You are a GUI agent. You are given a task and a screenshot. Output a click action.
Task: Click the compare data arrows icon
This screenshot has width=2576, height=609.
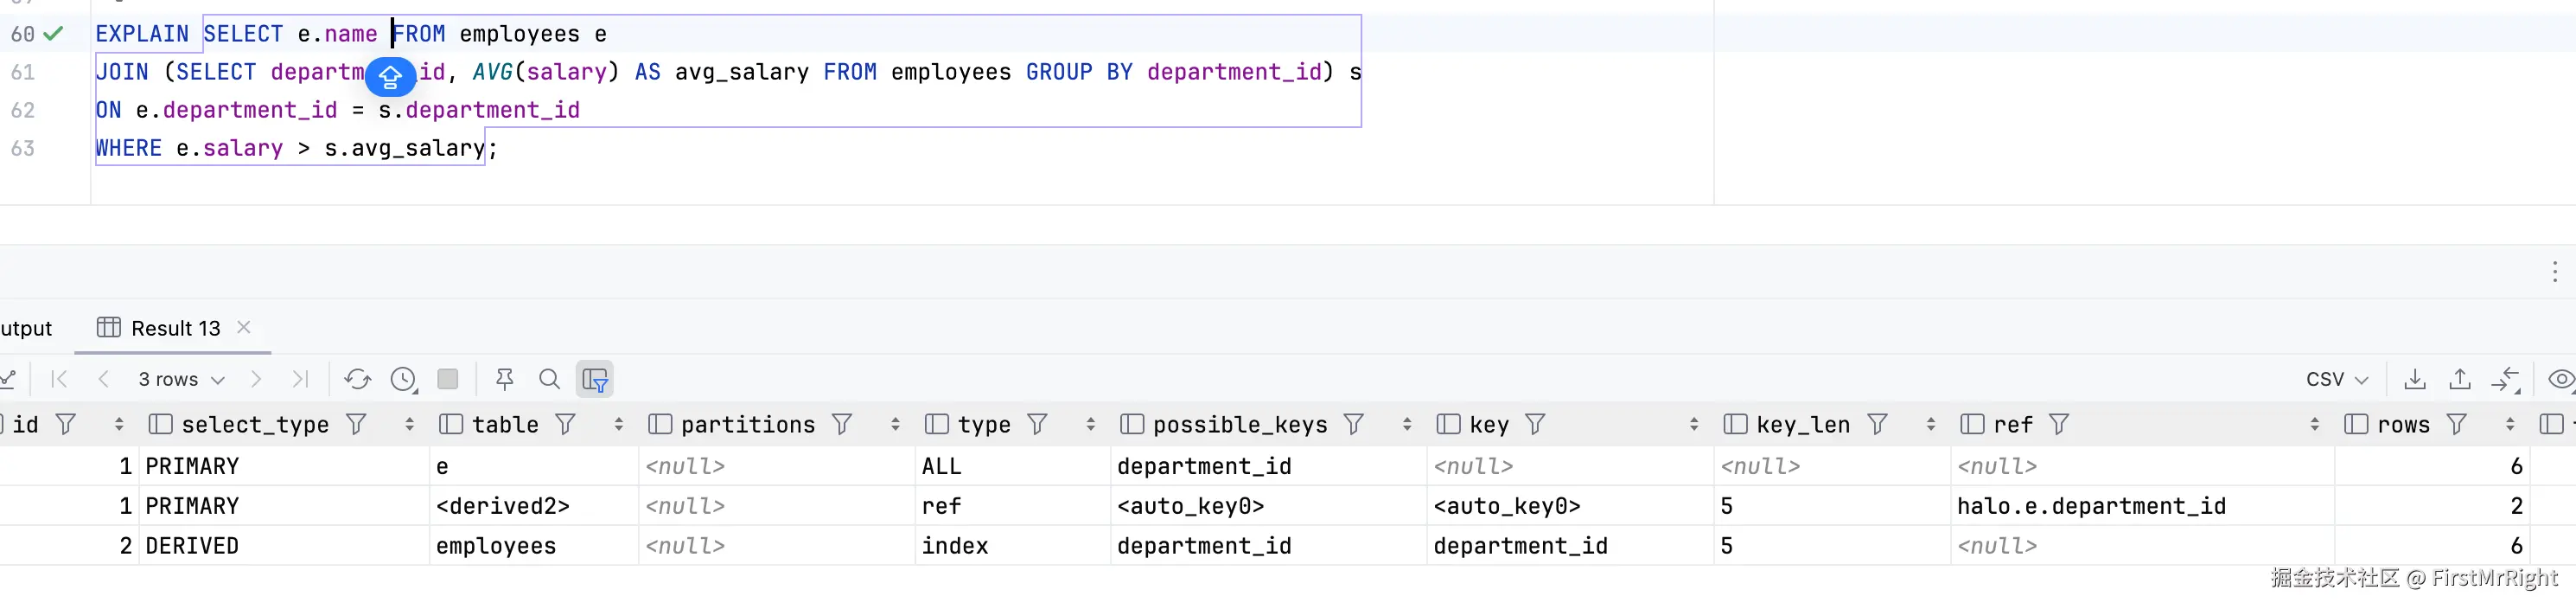click(x=2505, y=379)
